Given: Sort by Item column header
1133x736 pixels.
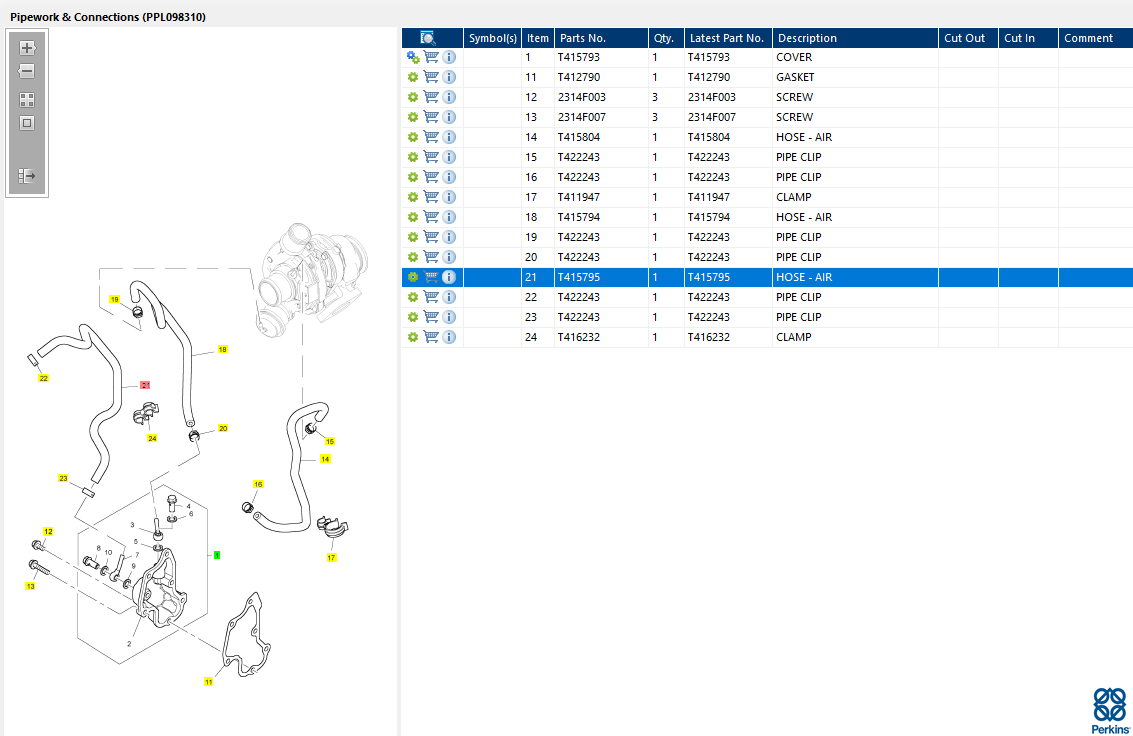Looking at the screenshot, I should (538, 38).
